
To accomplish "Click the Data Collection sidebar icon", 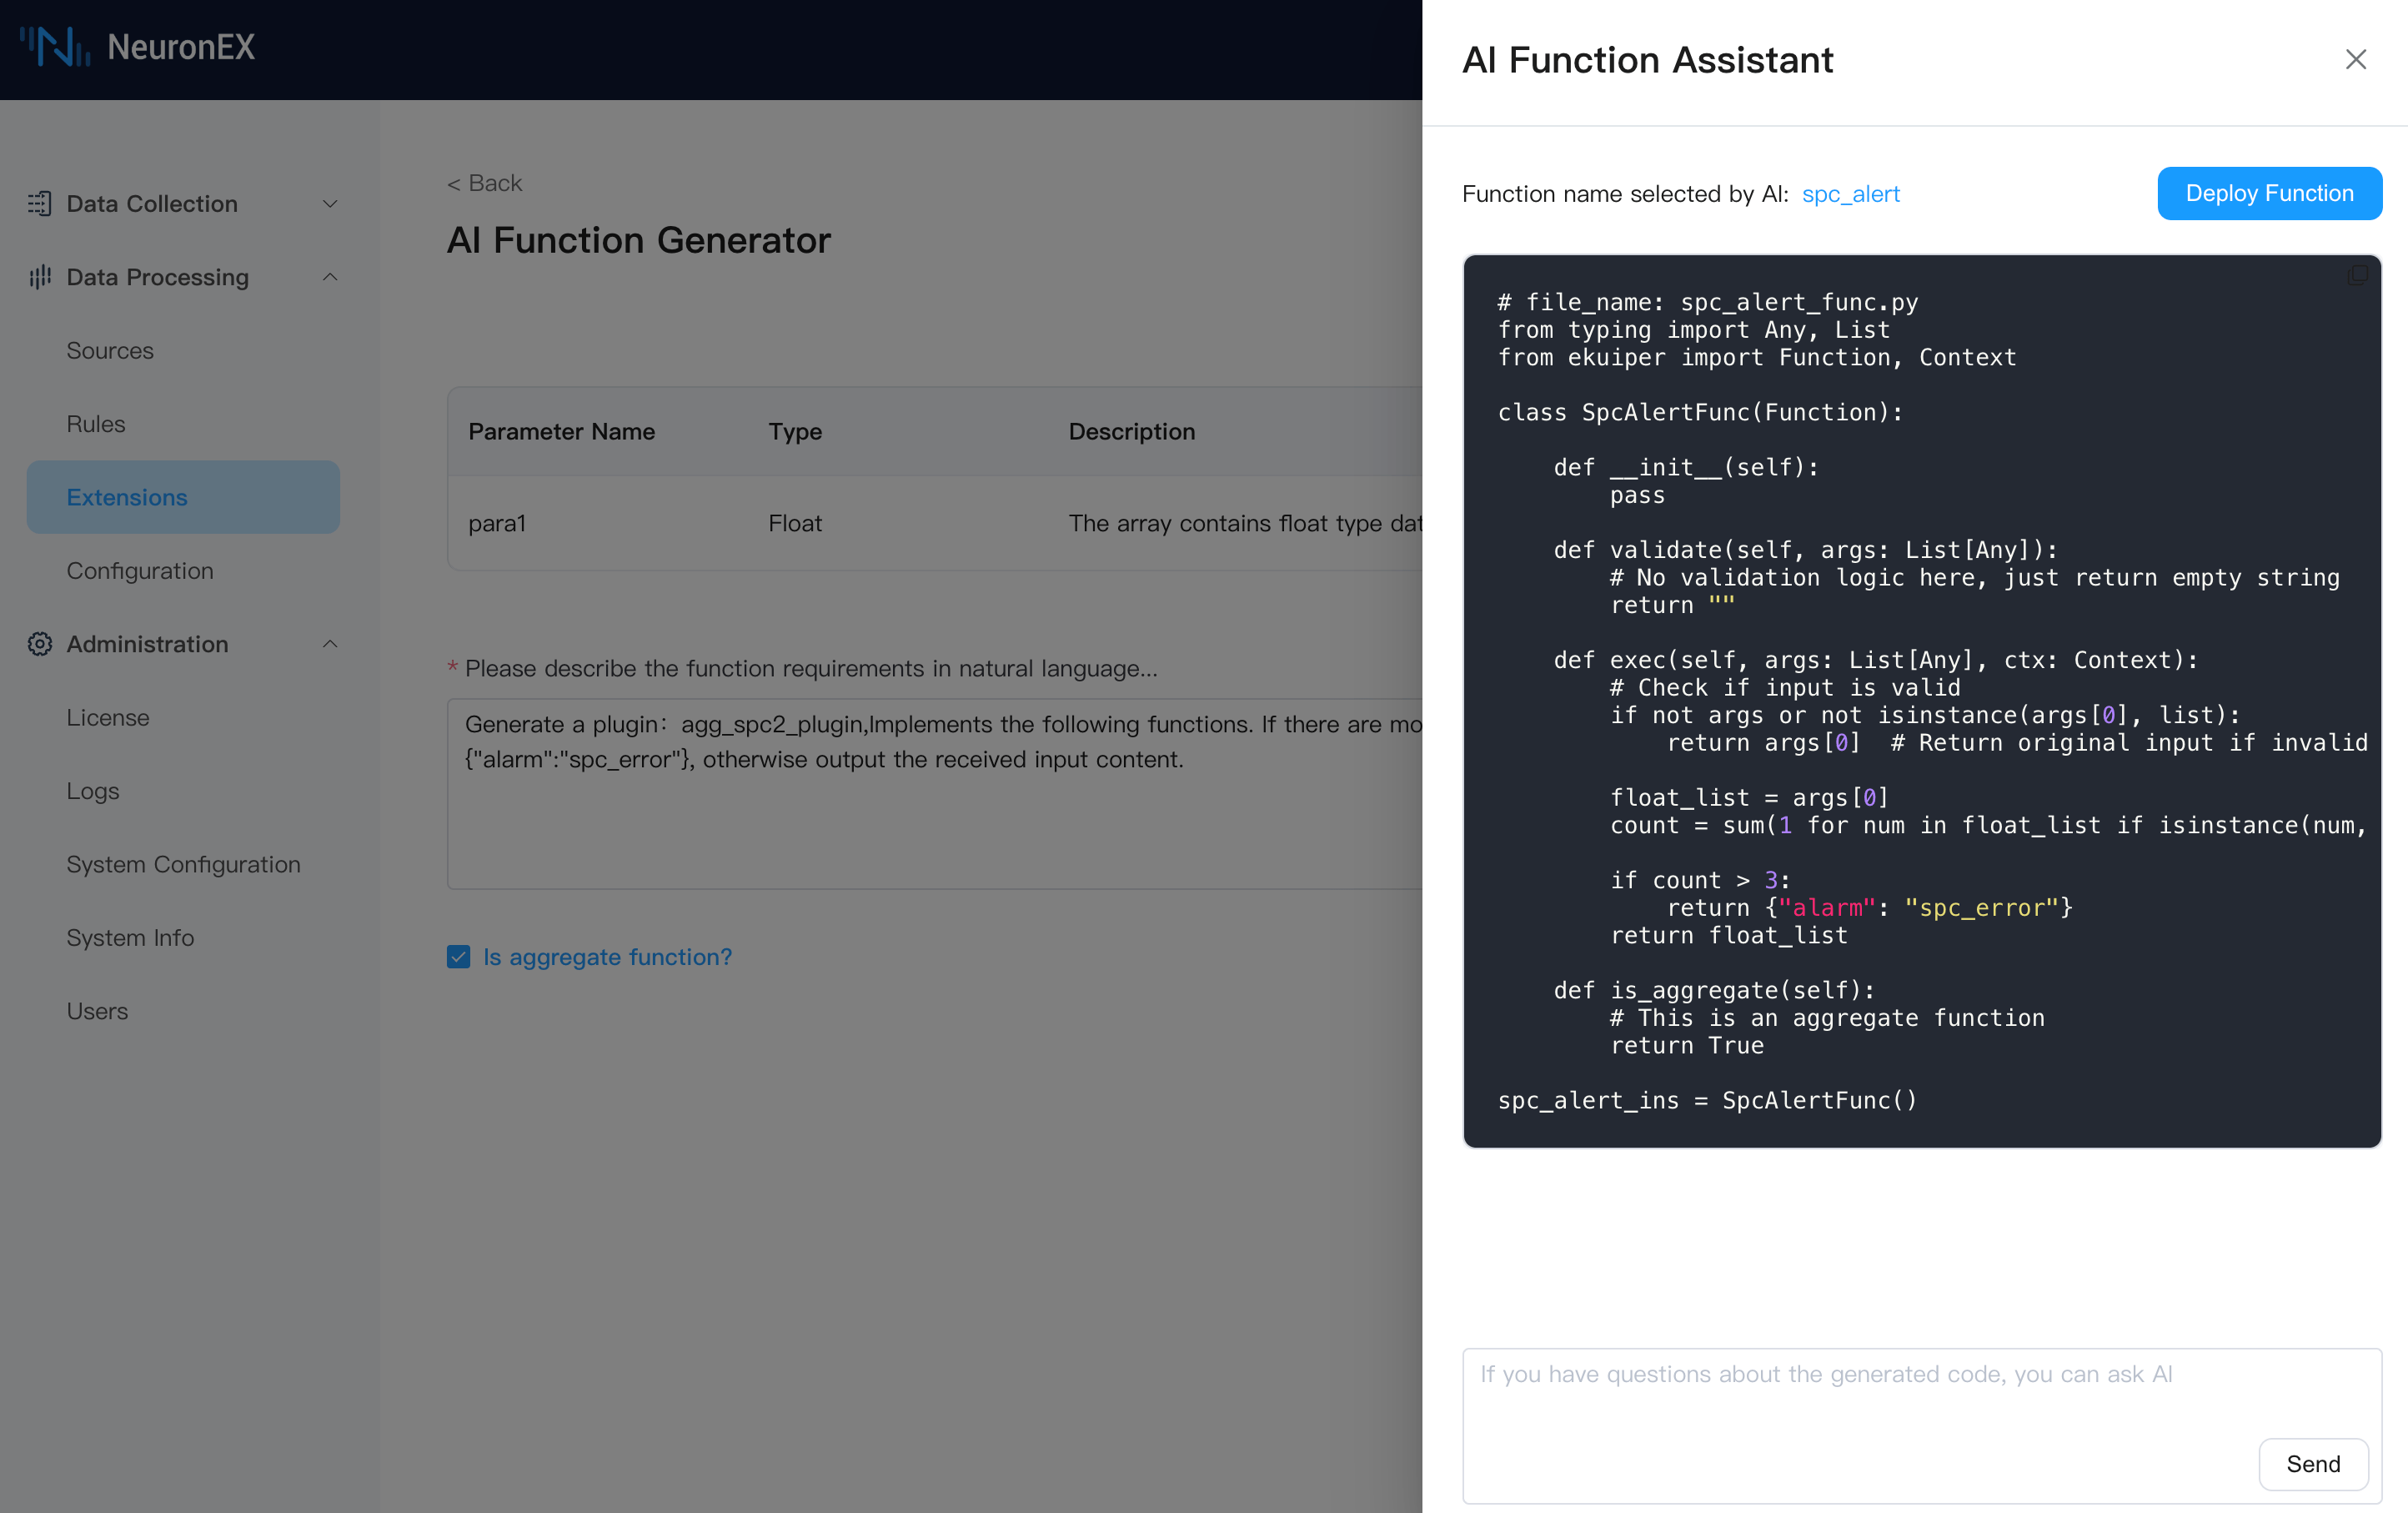I will pos(40,204).
